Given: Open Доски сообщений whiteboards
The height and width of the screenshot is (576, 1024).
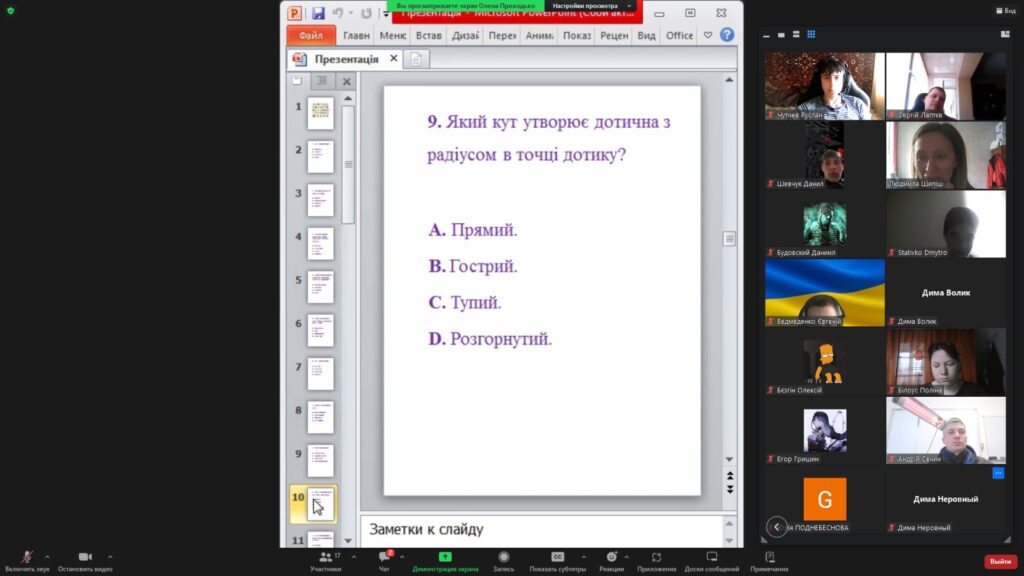Looking at the screenshot, I should point(712,560).
